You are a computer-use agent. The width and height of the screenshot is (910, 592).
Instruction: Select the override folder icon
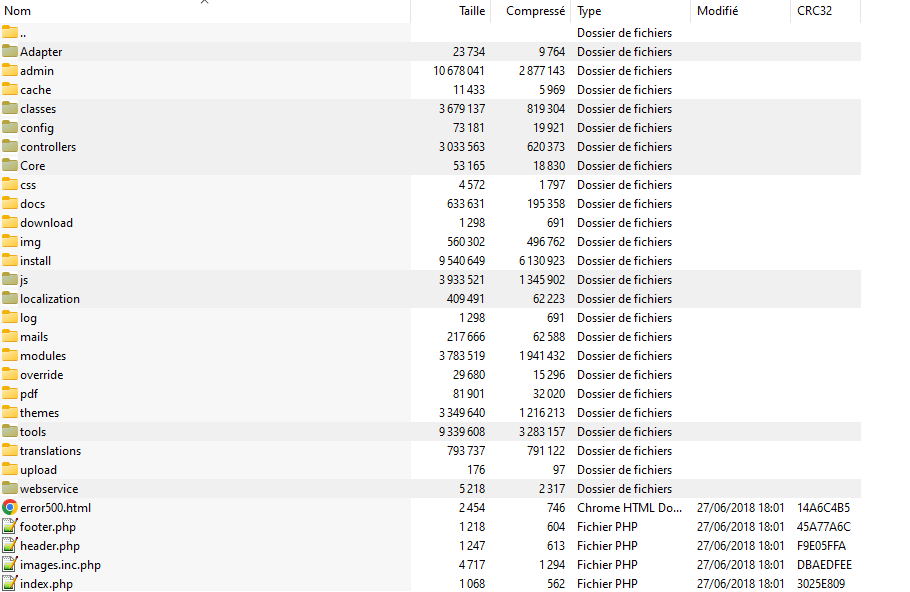pos(10,374)
